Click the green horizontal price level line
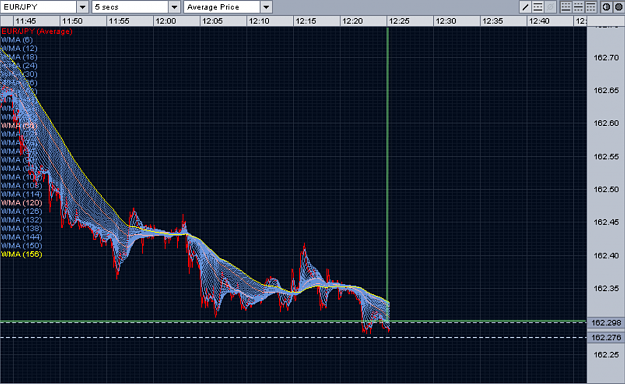 tap(293, 321)
